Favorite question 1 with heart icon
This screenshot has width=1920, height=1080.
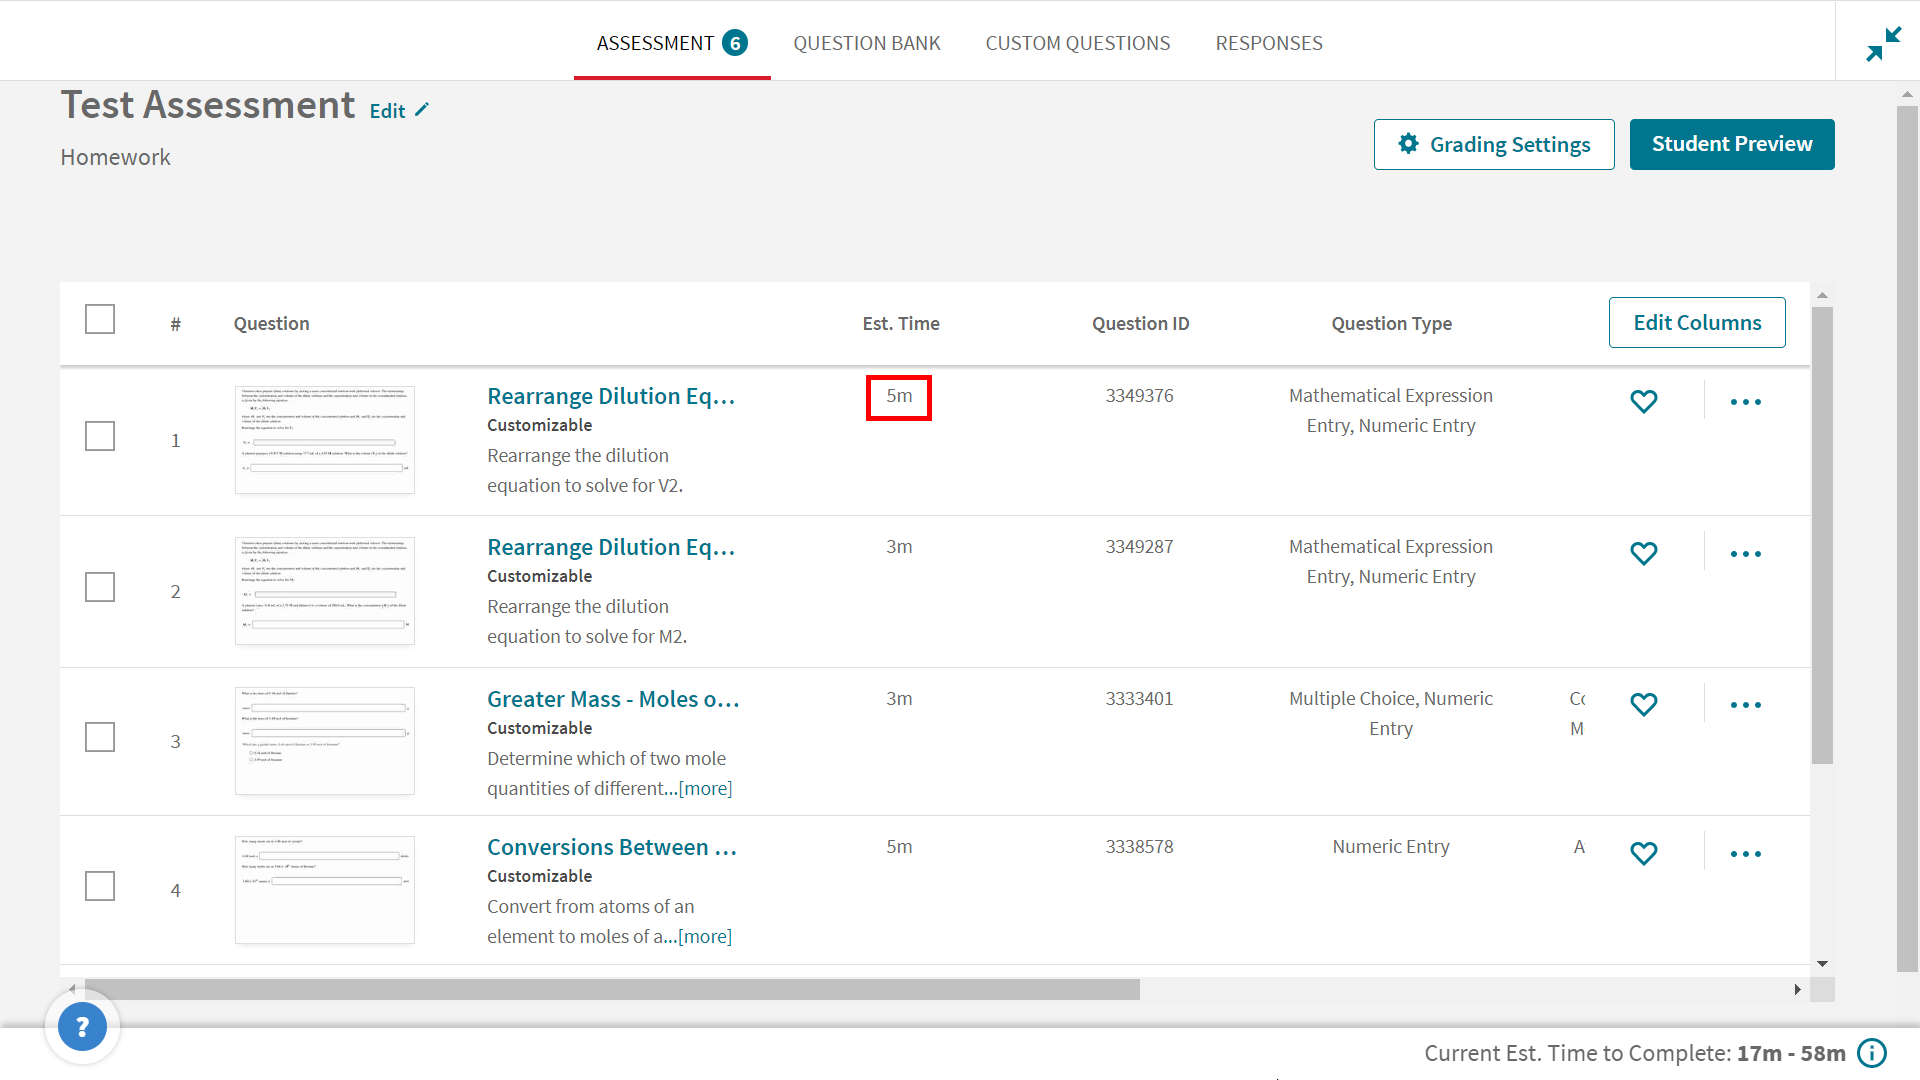(1644, 401)
